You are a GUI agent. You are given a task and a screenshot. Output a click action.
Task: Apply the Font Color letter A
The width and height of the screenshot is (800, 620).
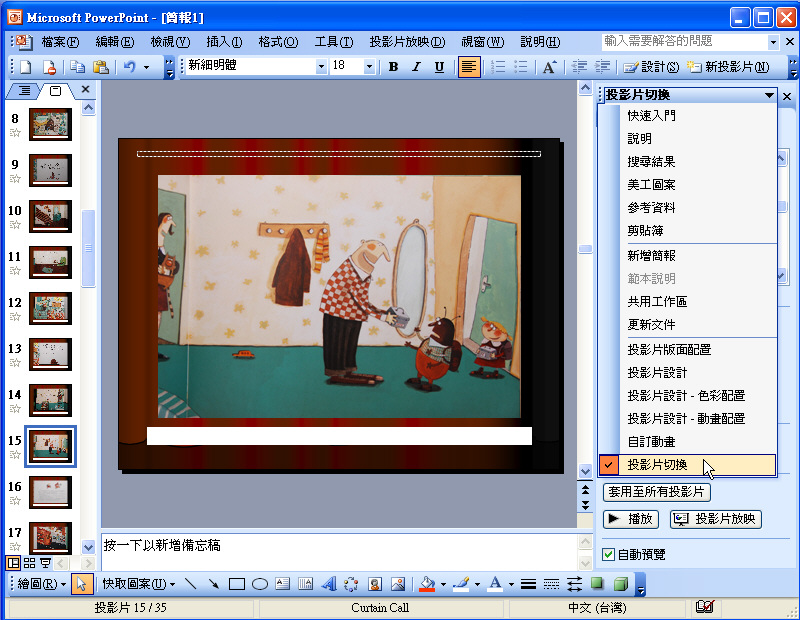point(495,584)
